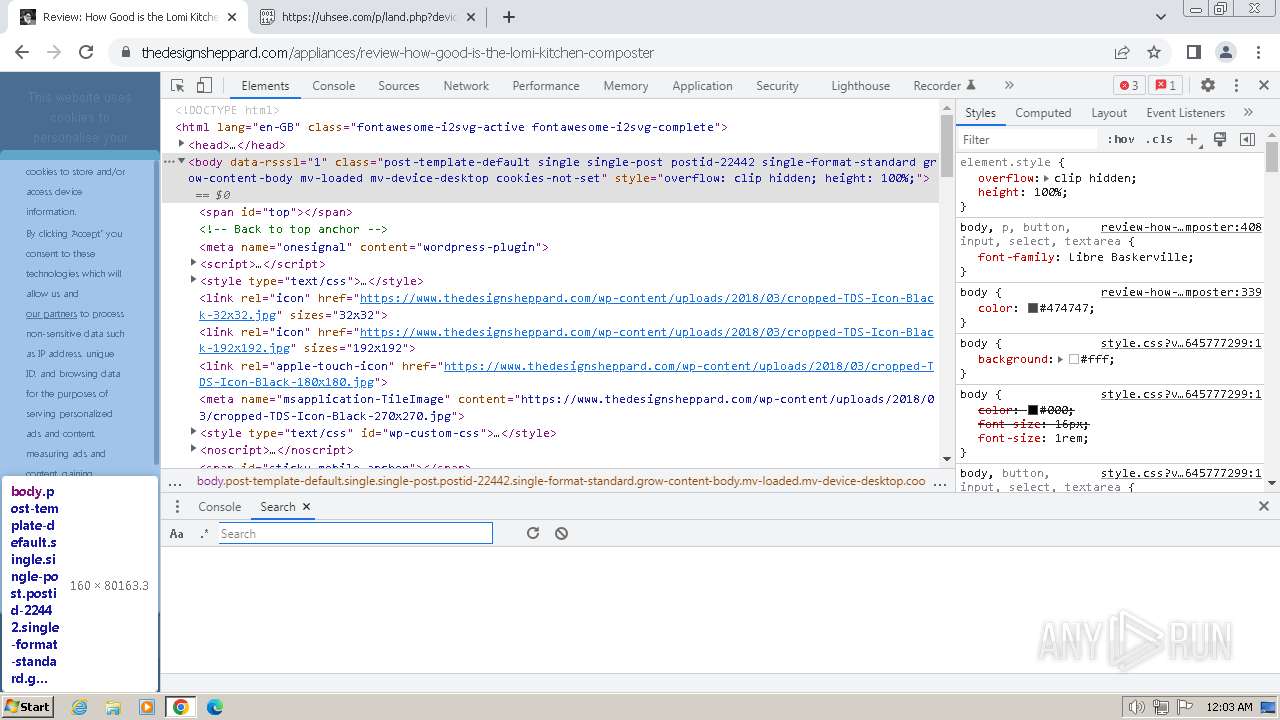Image resolution: width=1280 pixels, height=720 pixels.
Task: Show more DevTools panels chevron
Action: (1009, 86)
